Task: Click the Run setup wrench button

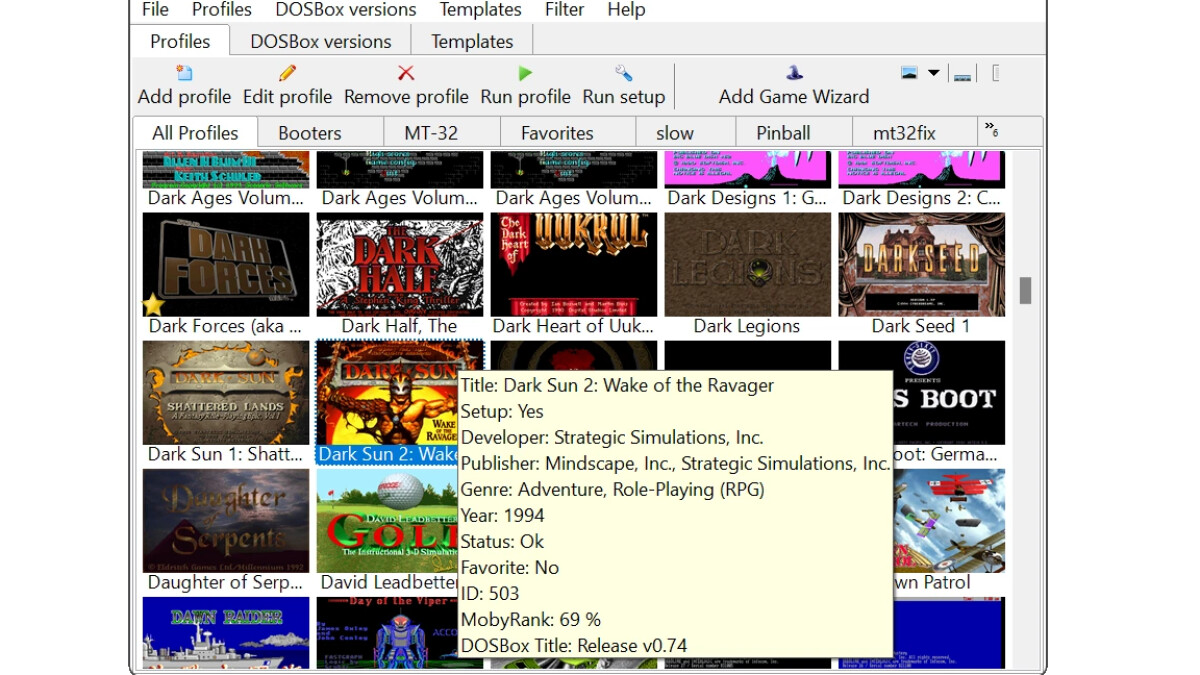Action: (x=623, y=85)
